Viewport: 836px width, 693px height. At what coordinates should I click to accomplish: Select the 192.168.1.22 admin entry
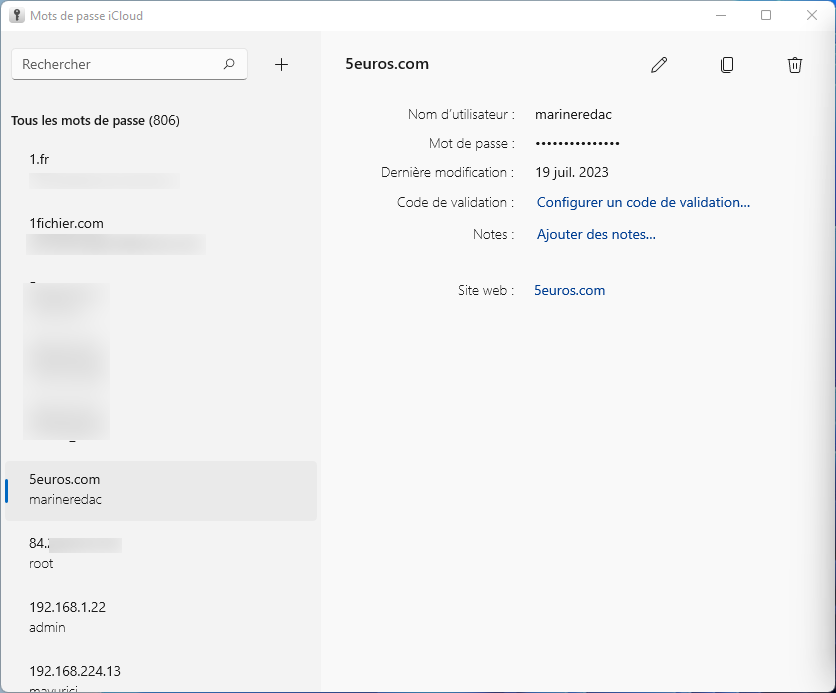point(160,618)
